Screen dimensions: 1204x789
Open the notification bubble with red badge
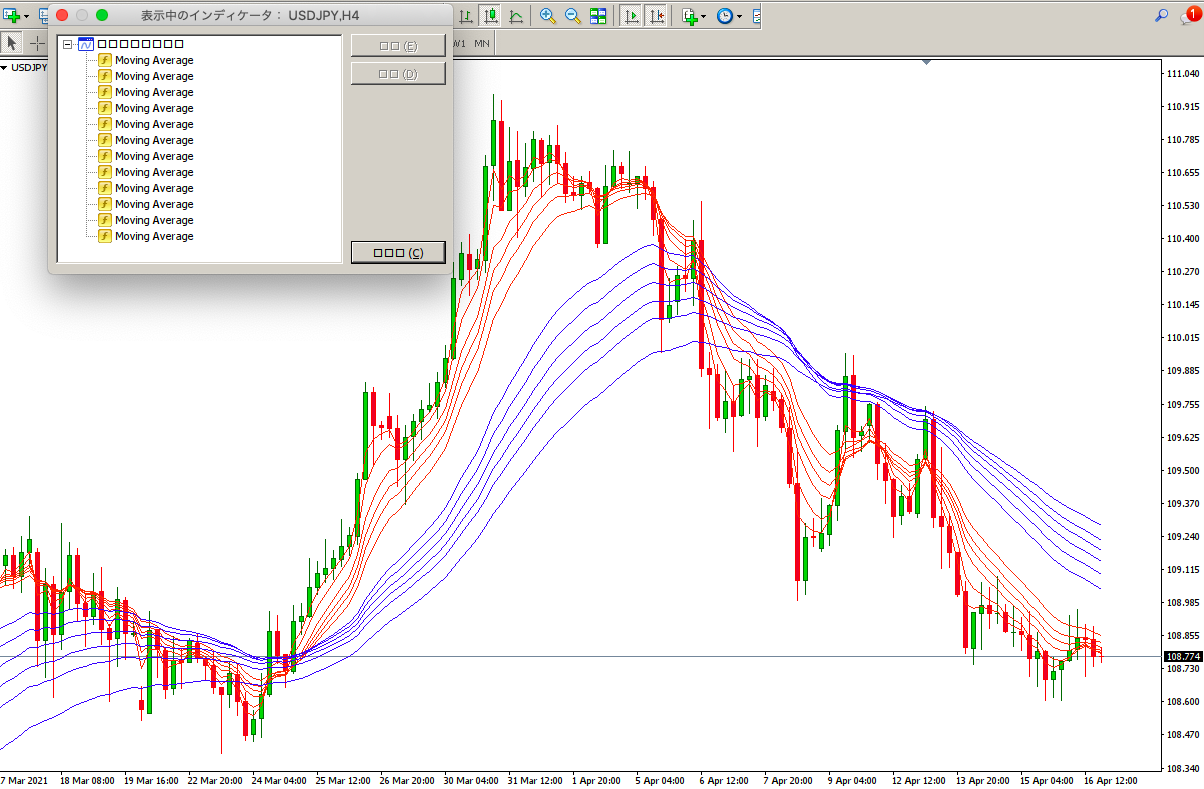point(1188,15)
